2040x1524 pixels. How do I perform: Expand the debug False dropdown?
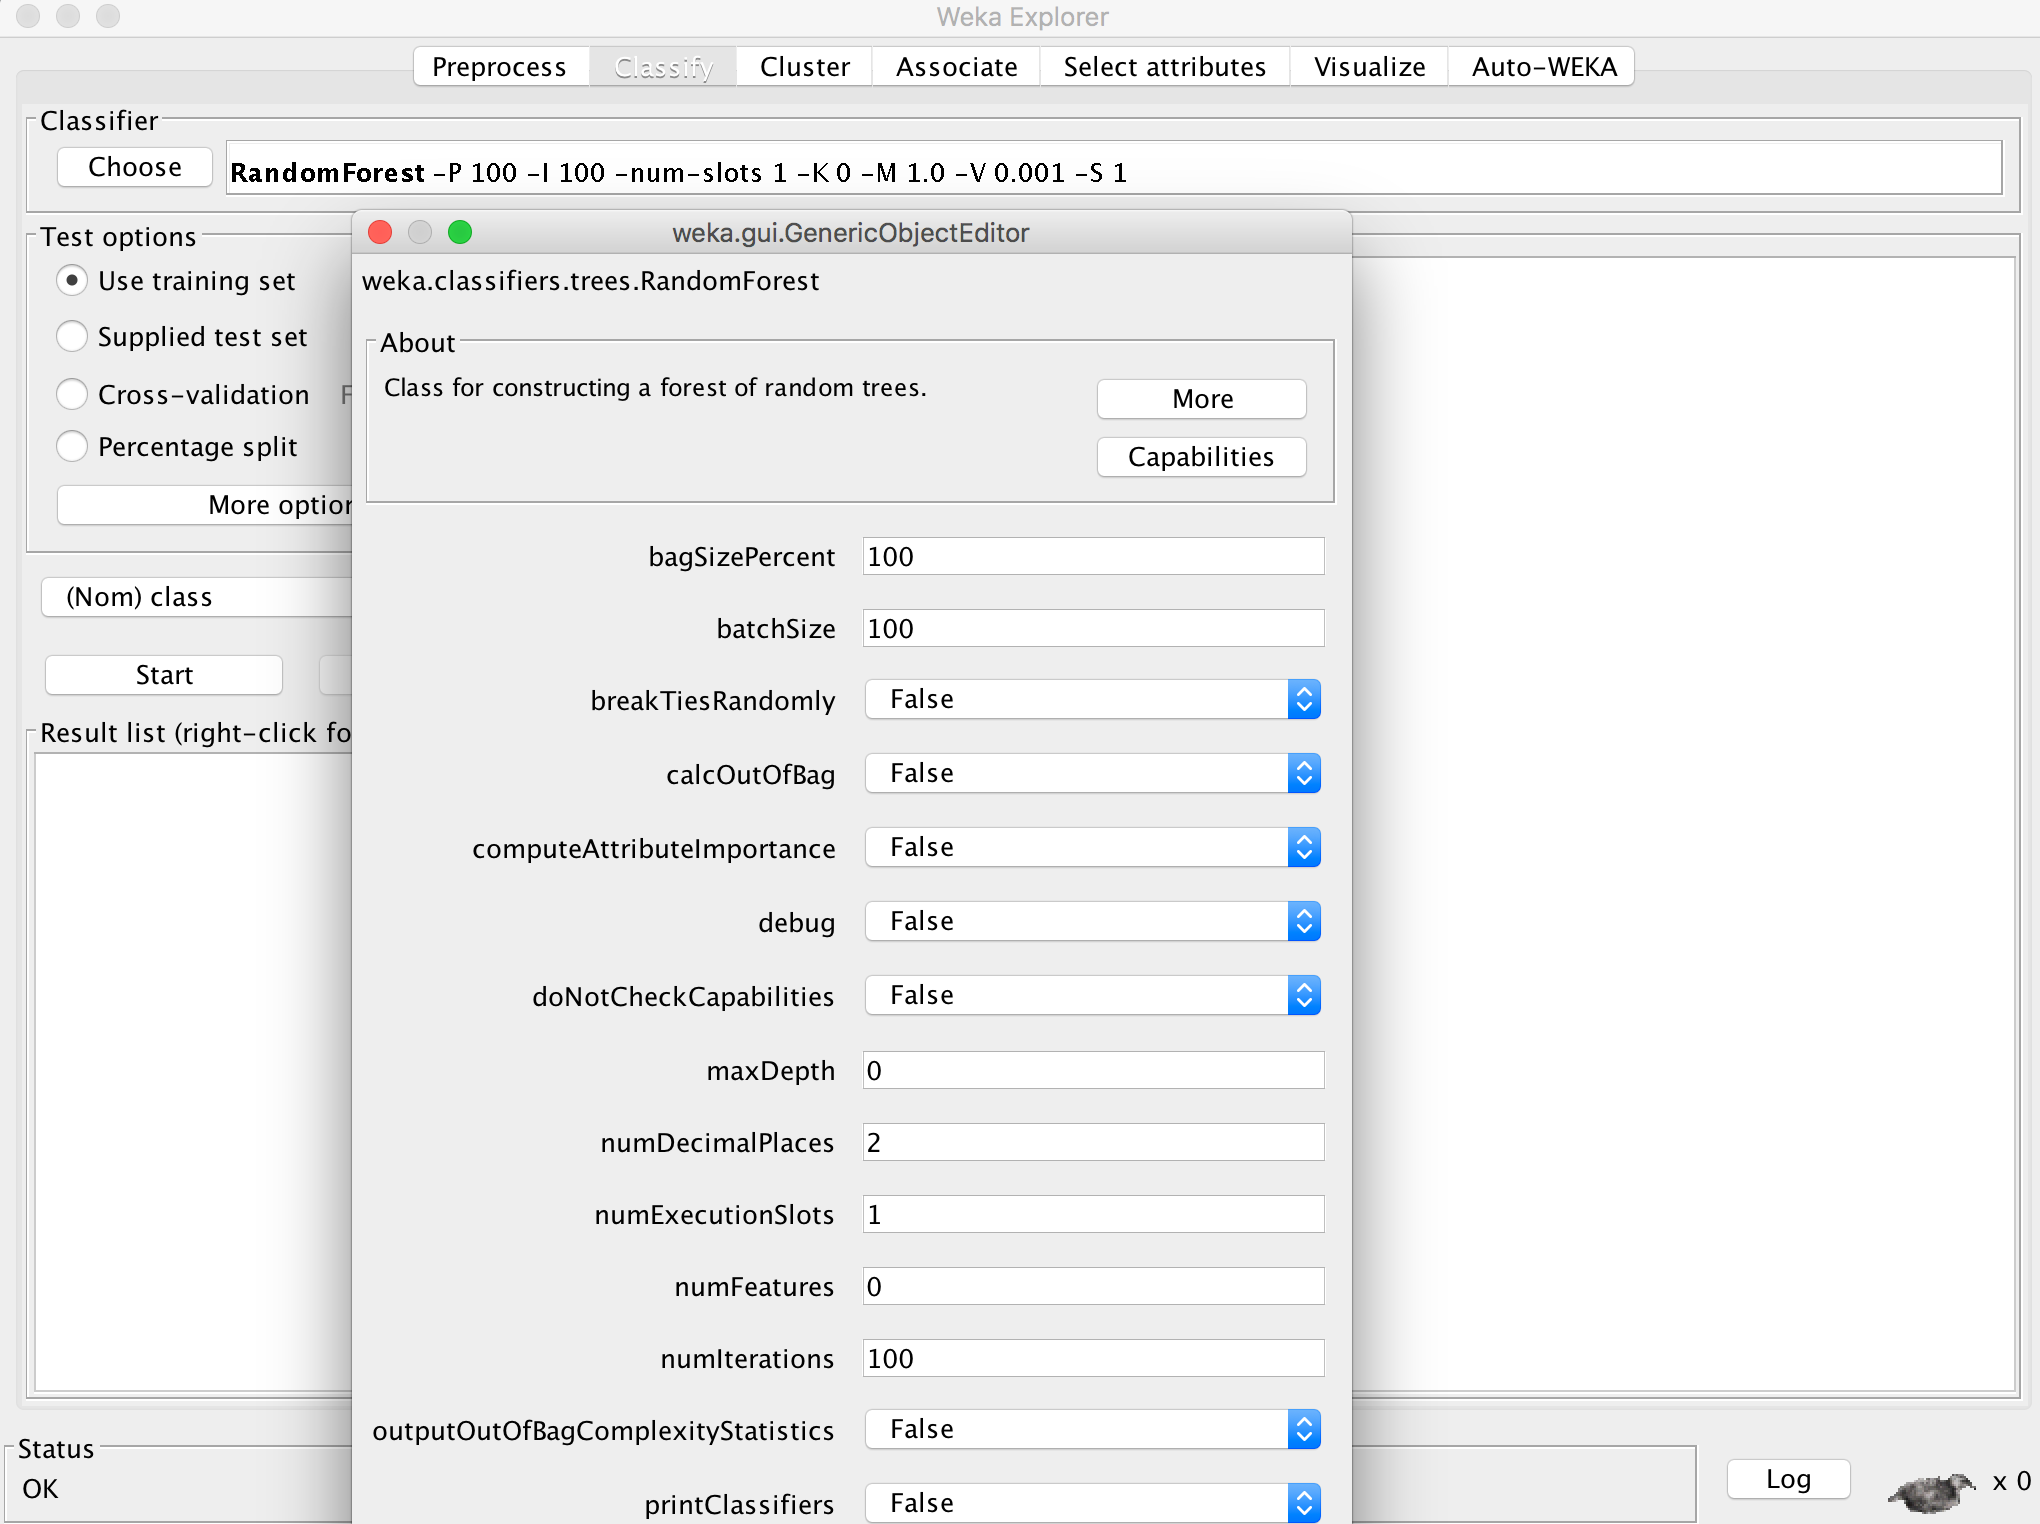pos(1303,922)
